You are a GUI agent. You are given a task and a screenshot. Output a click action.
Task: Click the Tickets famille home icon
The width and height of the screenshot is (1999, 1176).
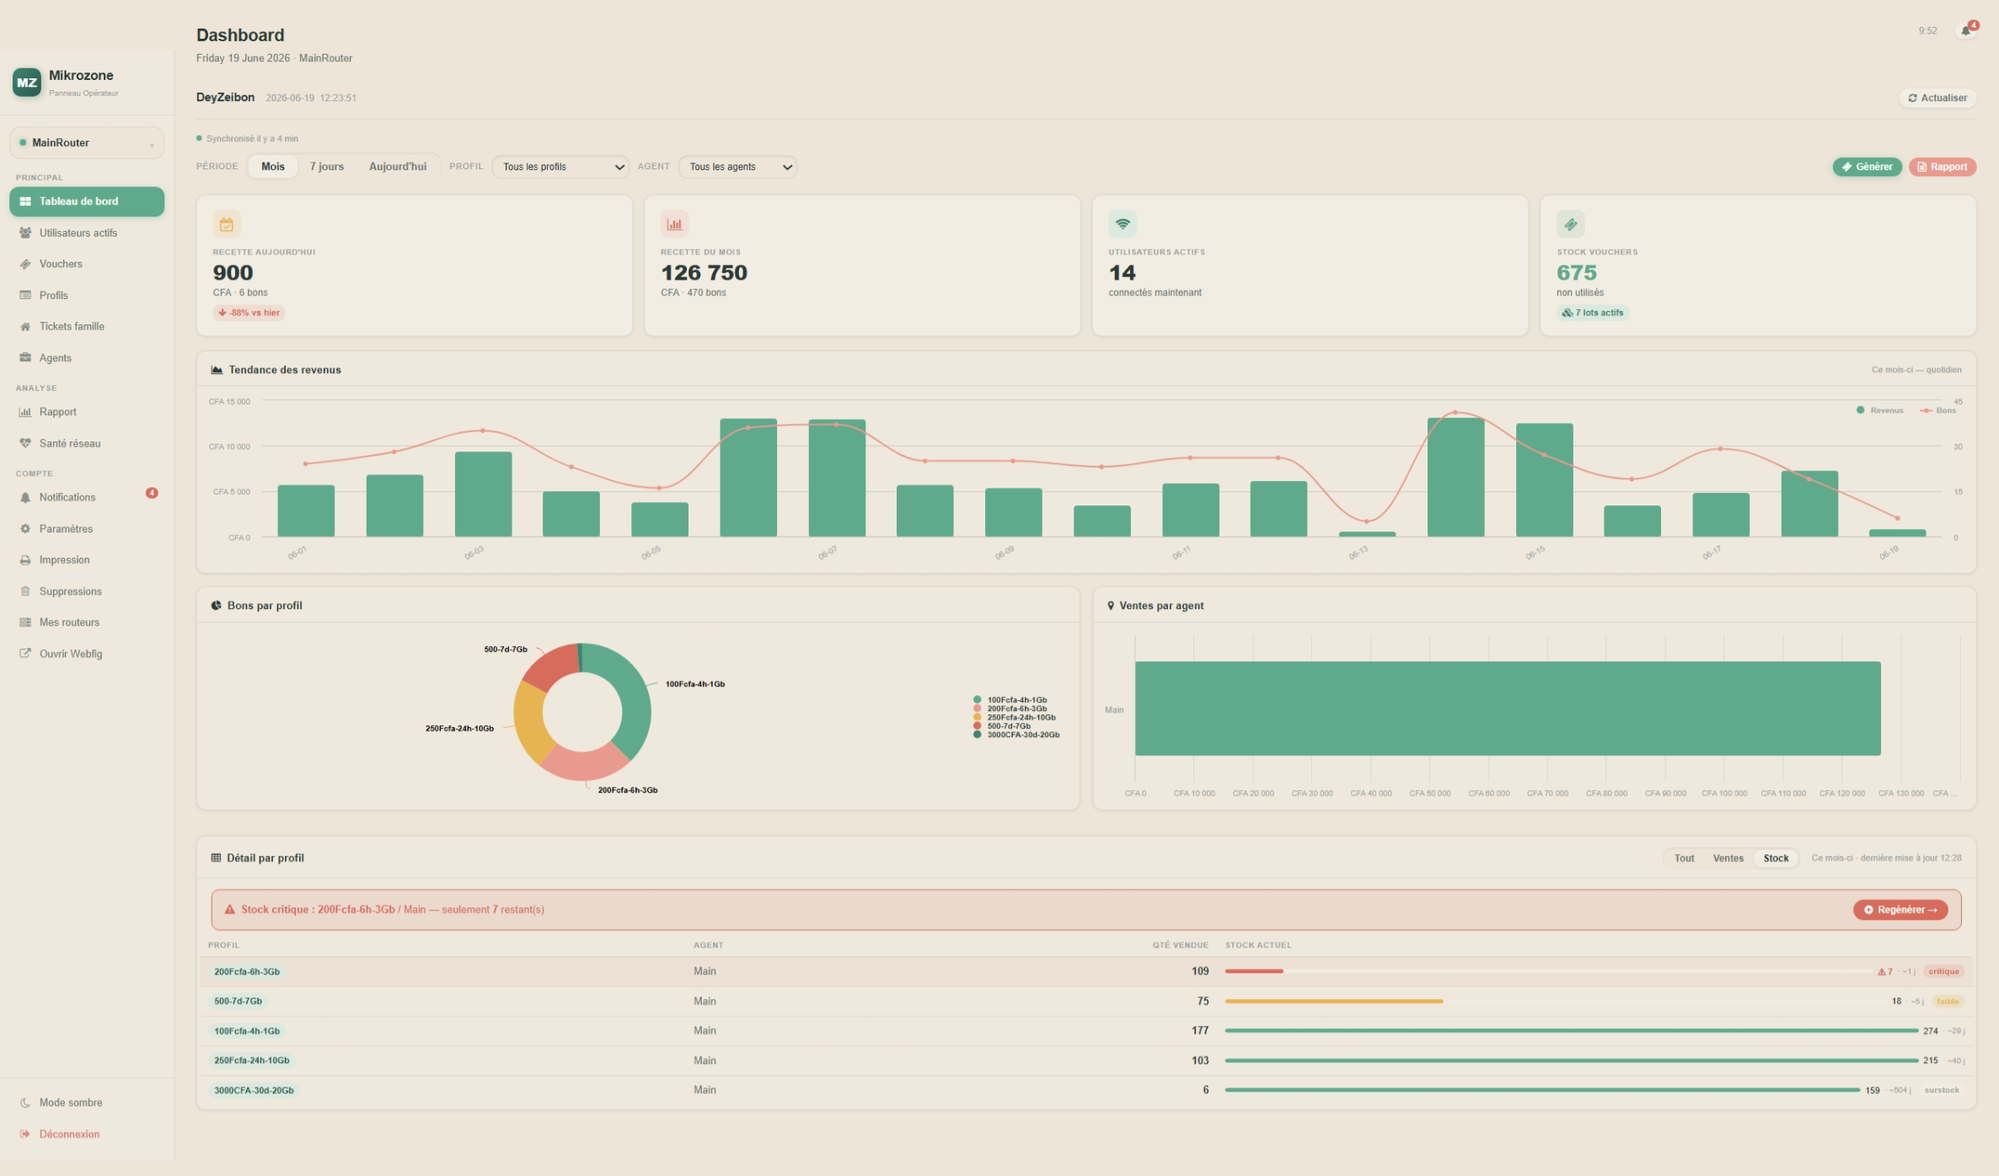tap(25, 326)
